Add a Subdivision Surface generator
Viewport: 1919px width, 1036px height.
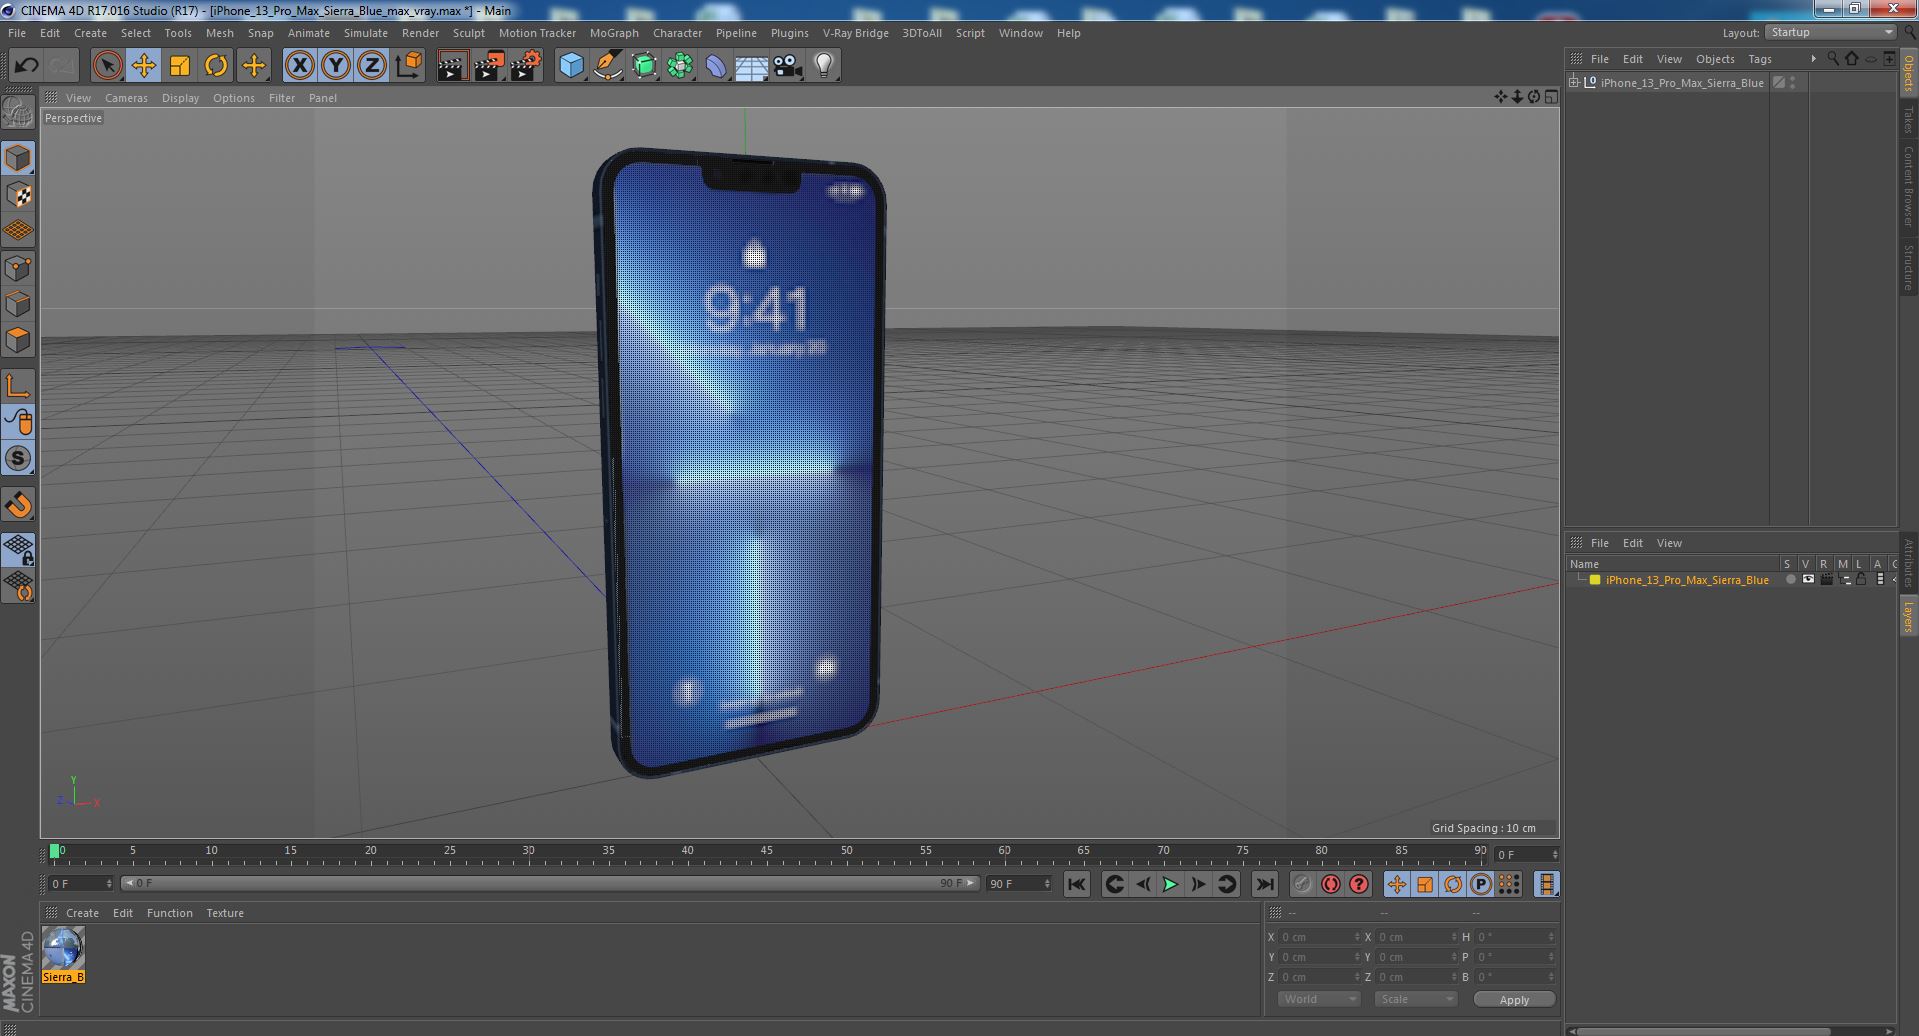(x=644, y=66)
